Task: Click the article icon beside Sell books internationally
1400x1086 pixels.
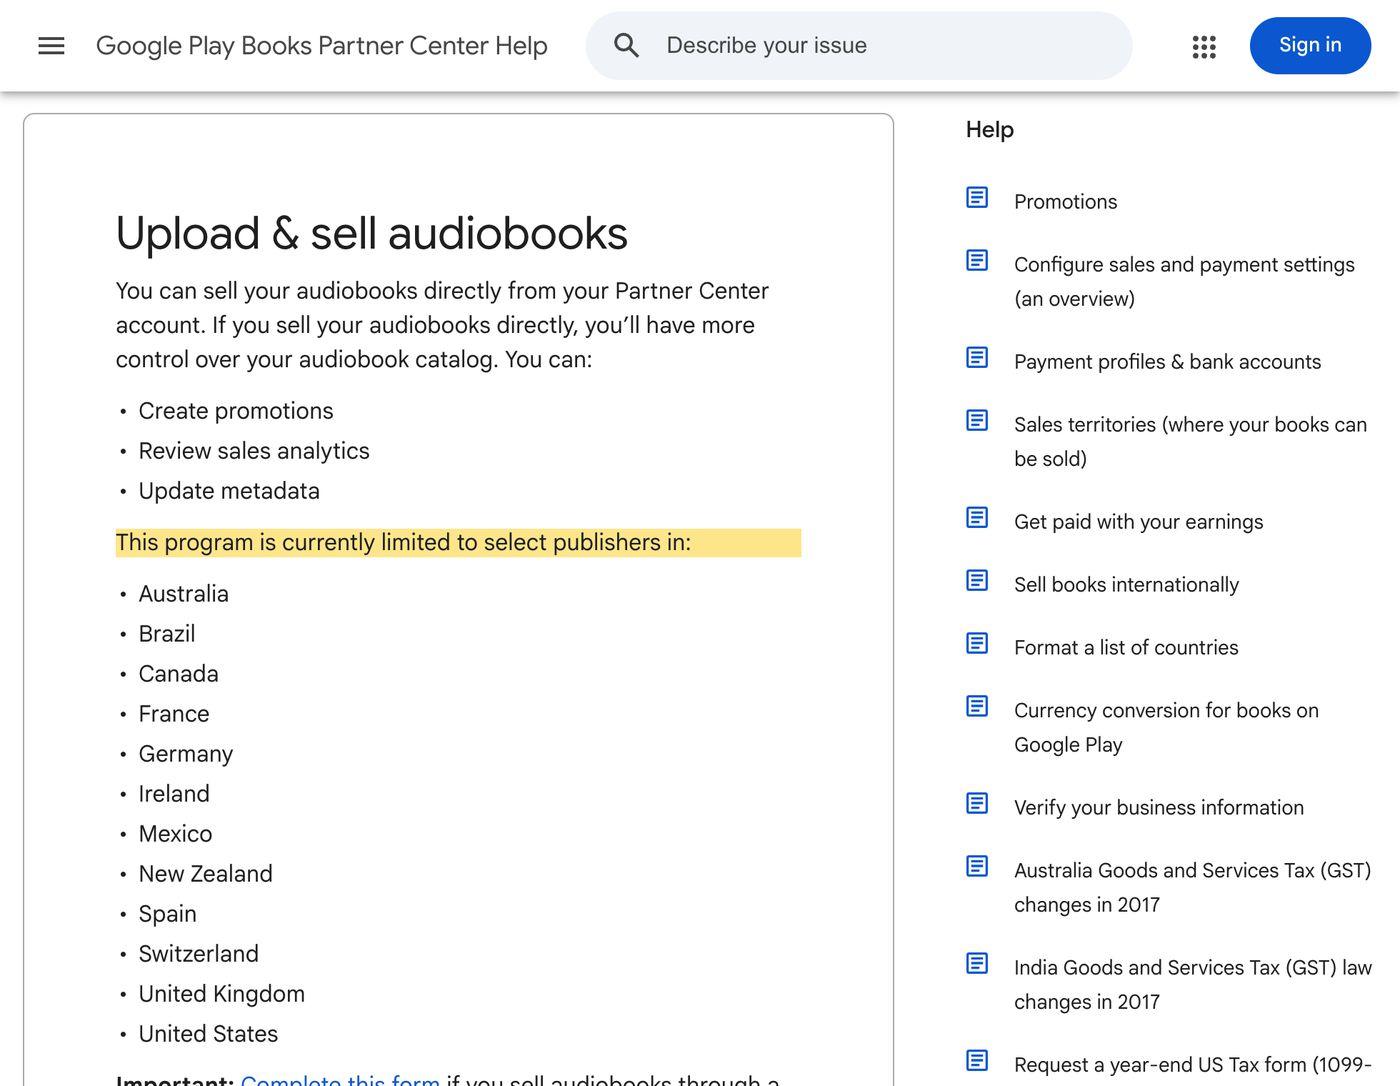Action: tap(977, 581)
